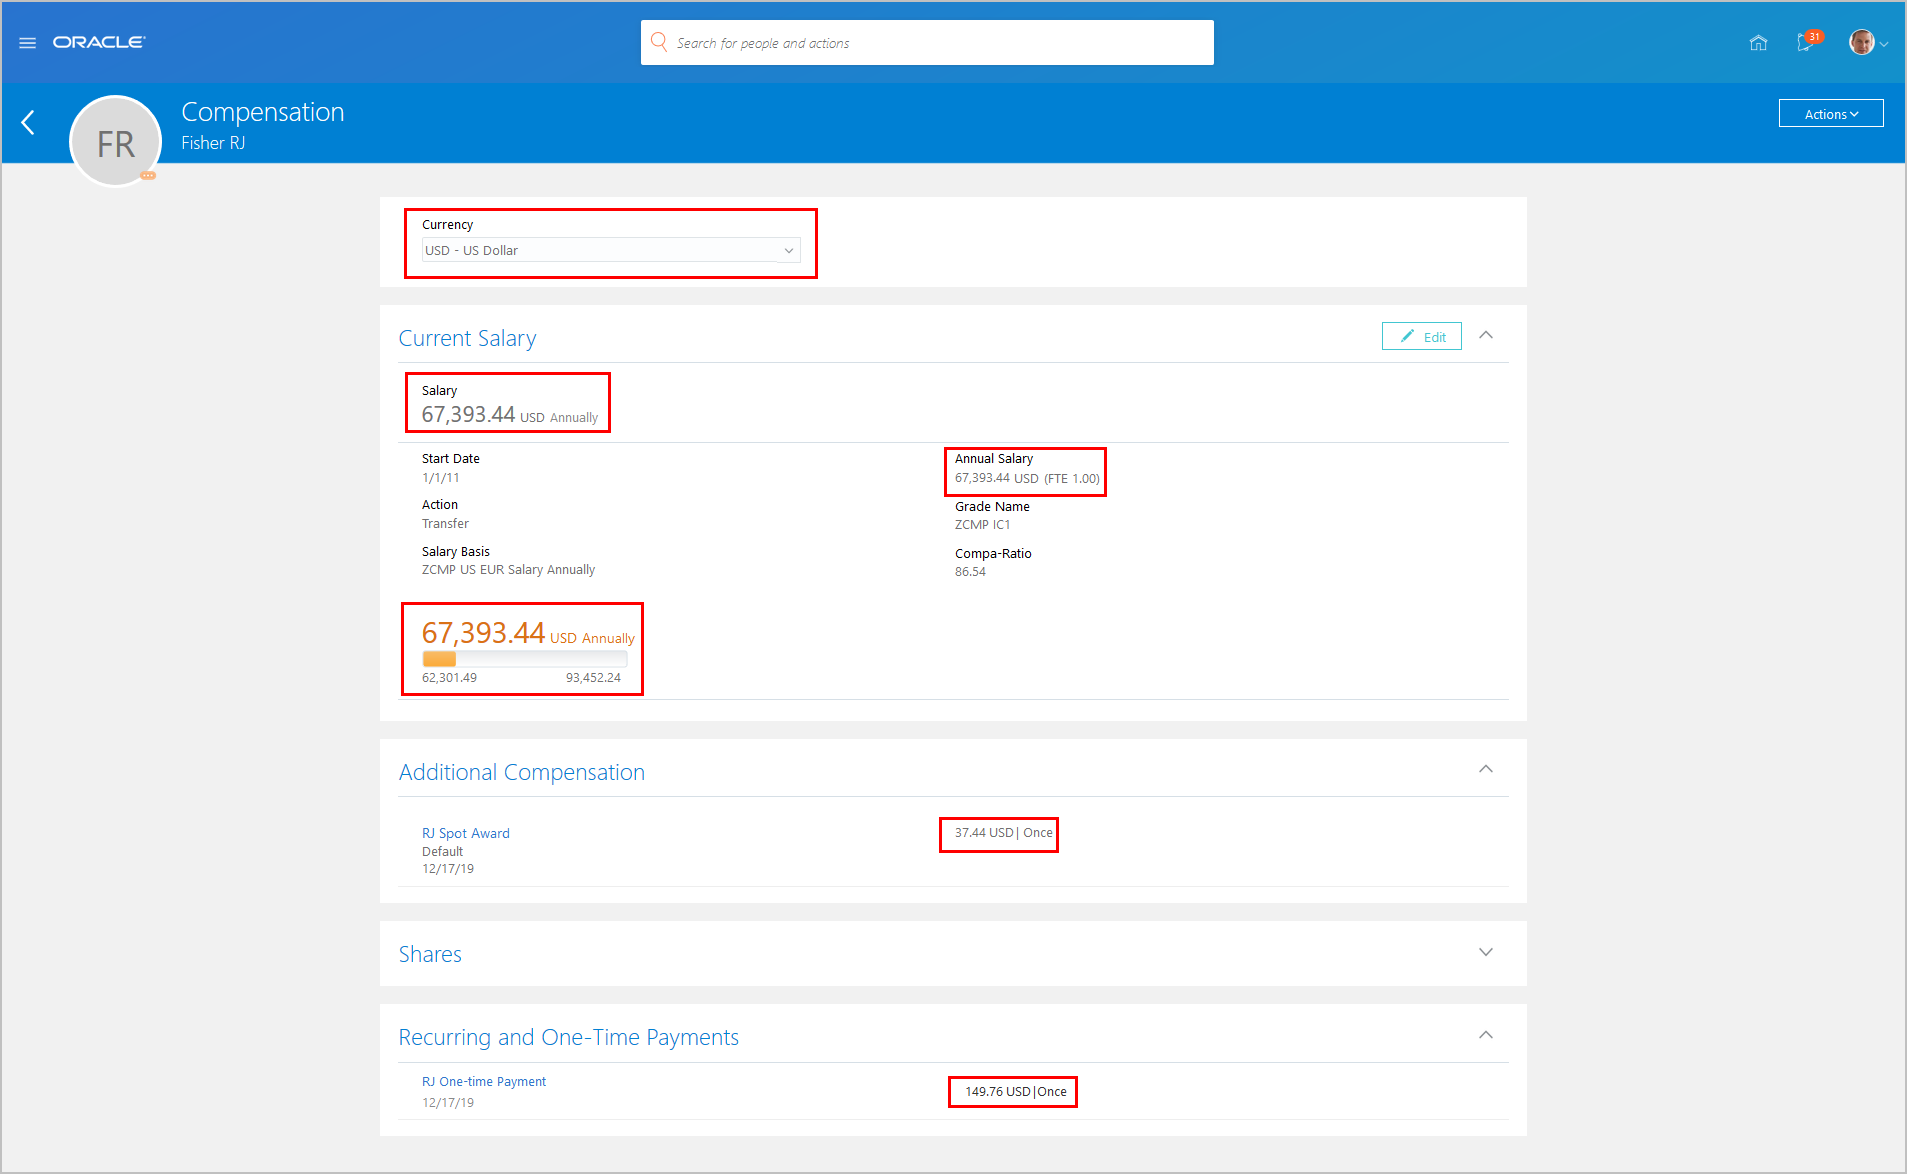The width and height of the screenshot is (1907, 1174).
Task: Open the Currency dropdown
Action: pyautogui.click(x=610, y=250)
